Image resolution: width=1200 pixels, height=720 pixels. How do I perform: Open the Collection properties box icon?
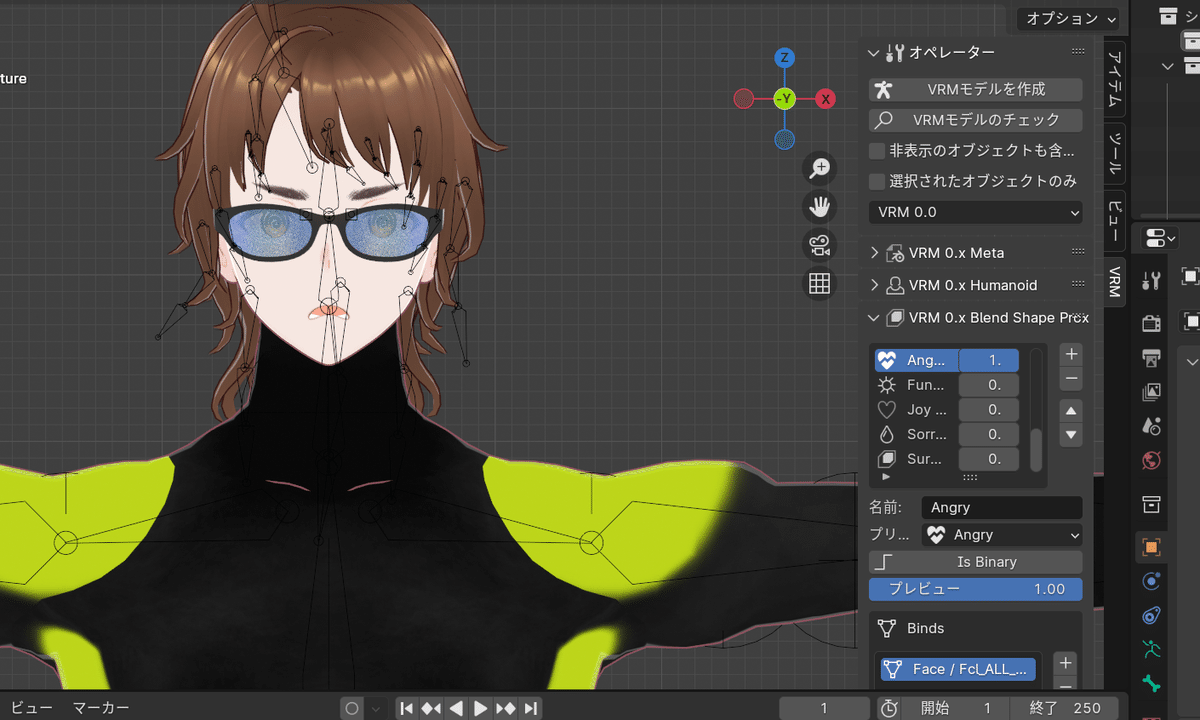pos(1151,503)
